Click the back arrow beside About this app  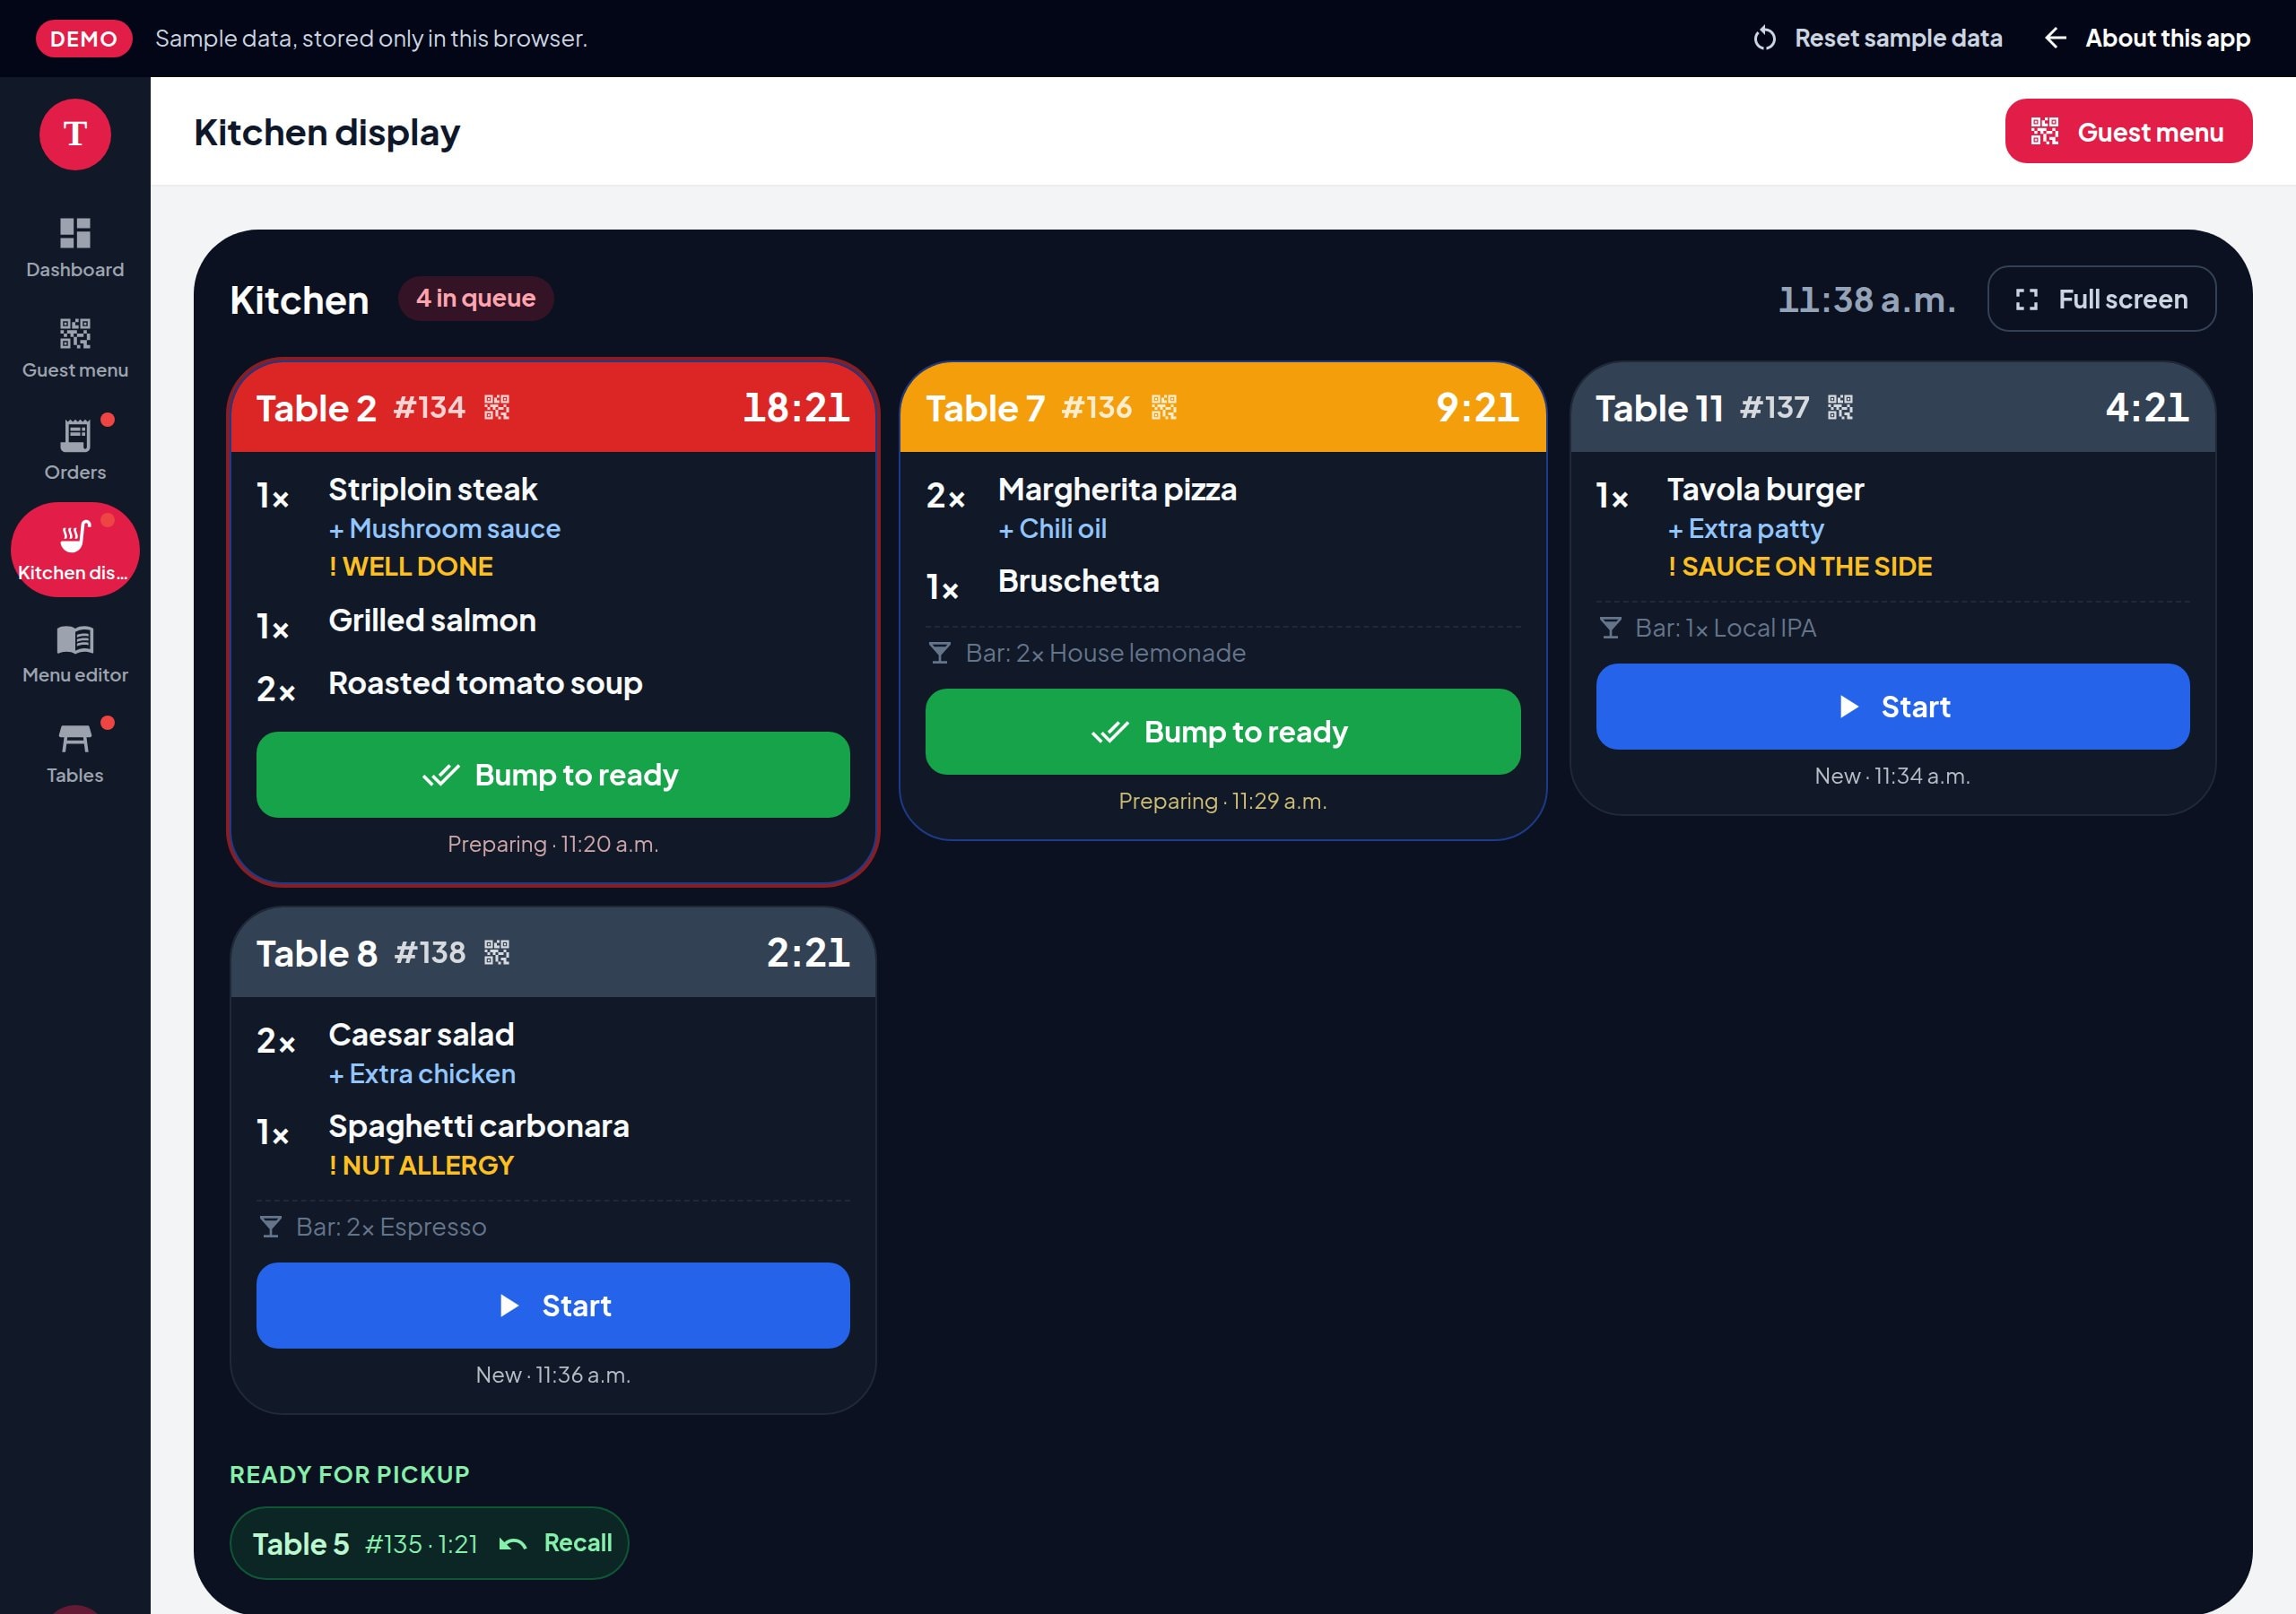click(x=2055, y=38)
